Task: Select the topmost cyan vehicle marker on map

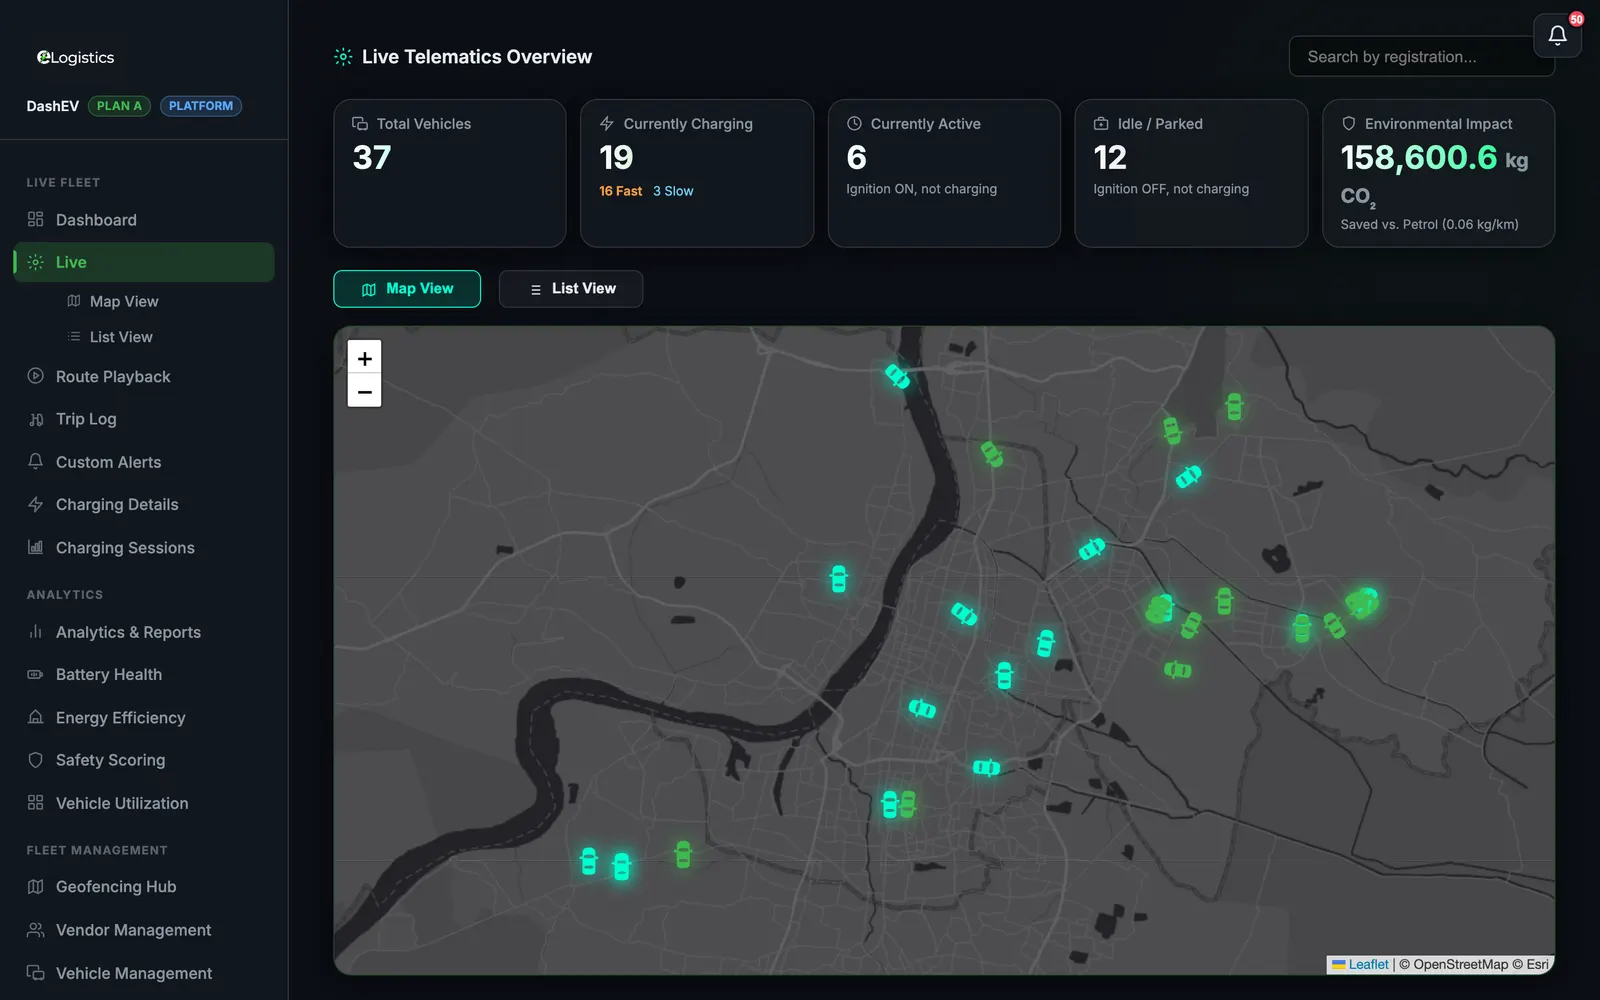Action: point(897,376)
